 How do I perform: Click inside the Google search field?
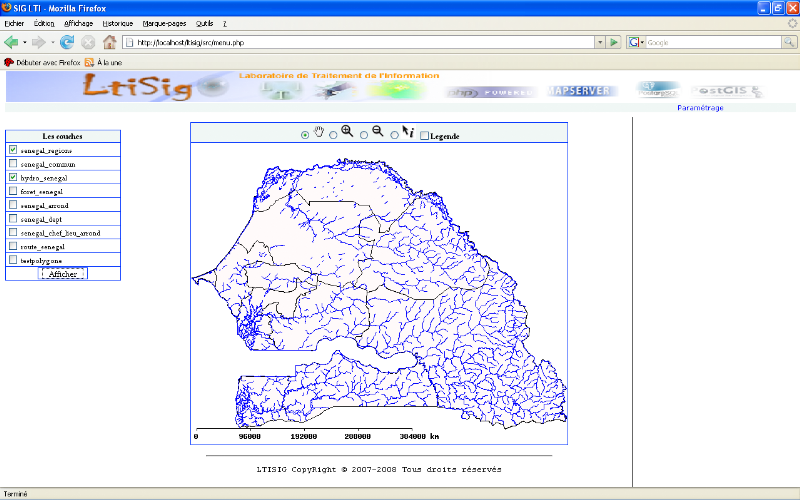coord(710,42)
